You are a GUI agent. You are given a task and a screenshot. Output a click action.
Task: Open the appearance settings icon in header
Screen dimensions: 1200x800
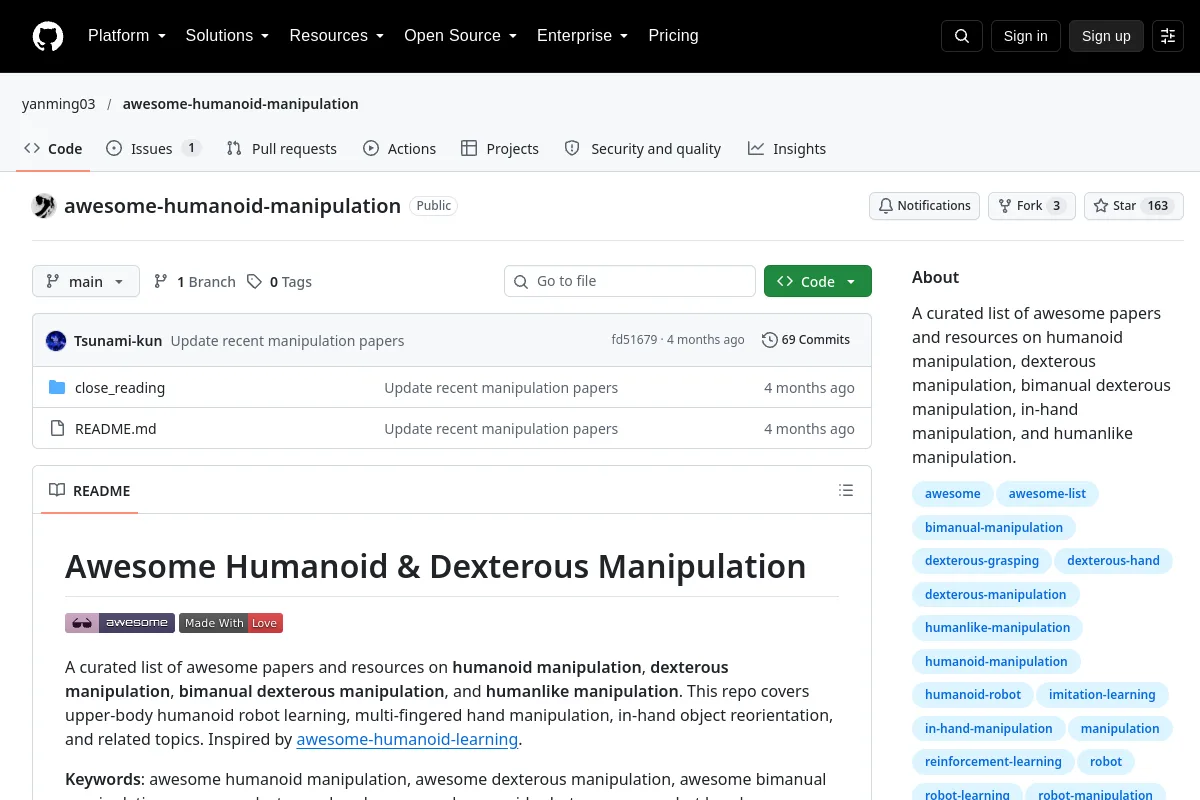(1168, 36)
